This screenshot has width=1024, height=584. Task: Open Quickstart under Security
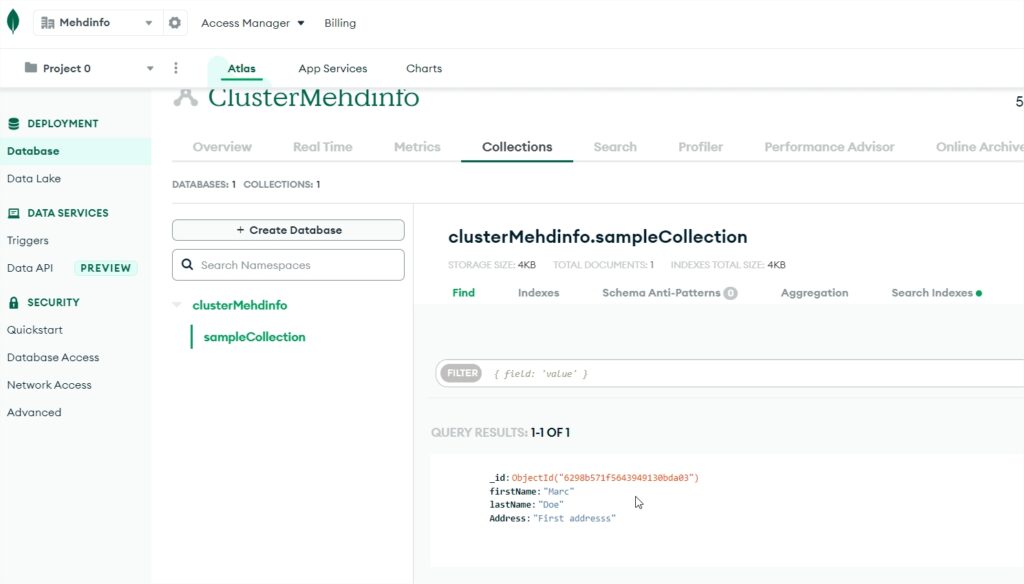tap(35, 330)
